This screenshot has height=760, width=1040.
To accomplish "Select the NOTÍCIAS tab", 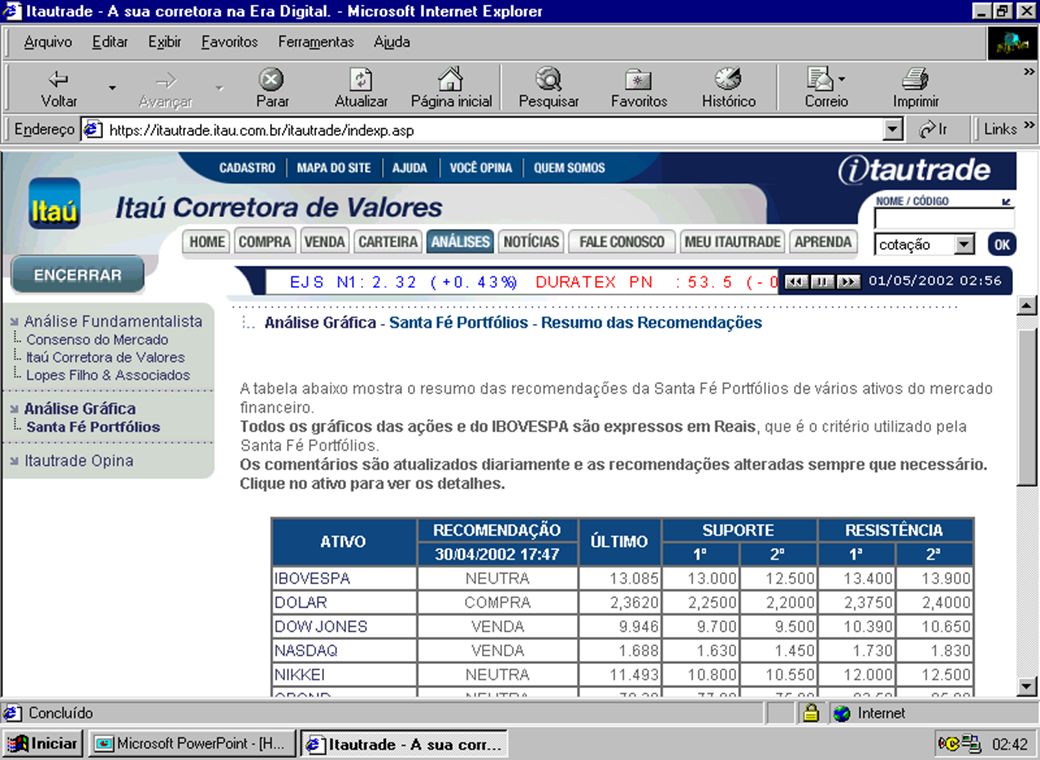I will coord(531,242).
